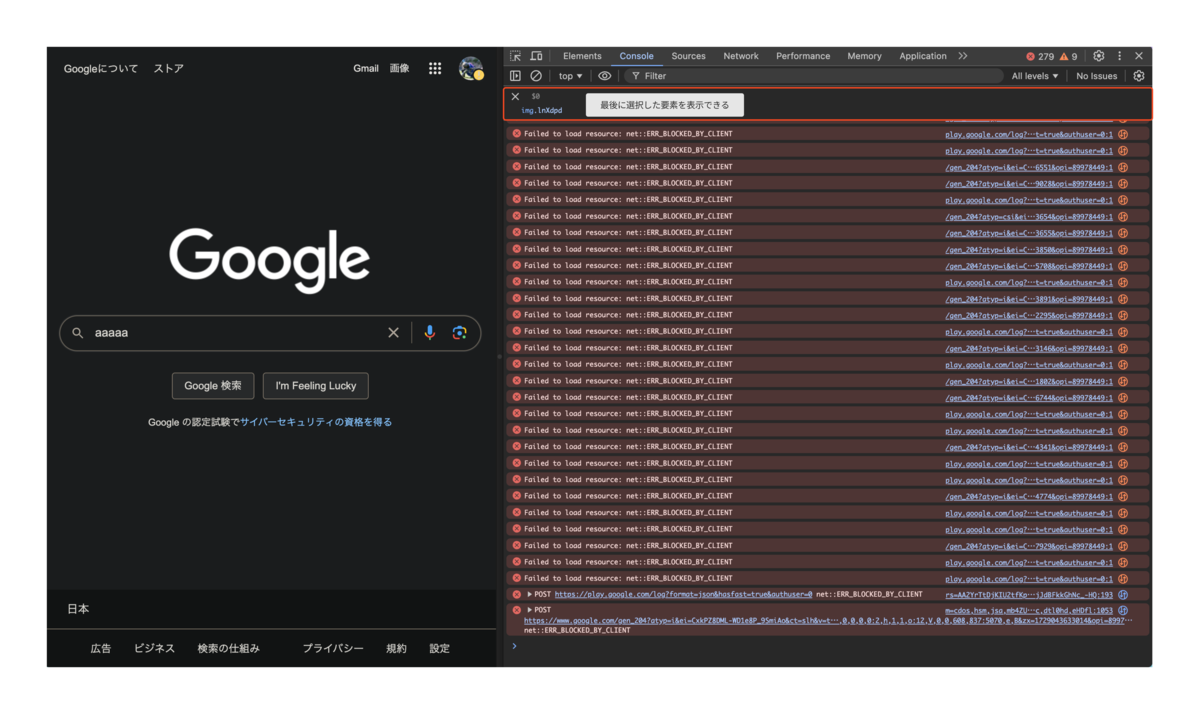Click the red 279 errors counter
1200x714 pixels.
[x=1040, y=57]
